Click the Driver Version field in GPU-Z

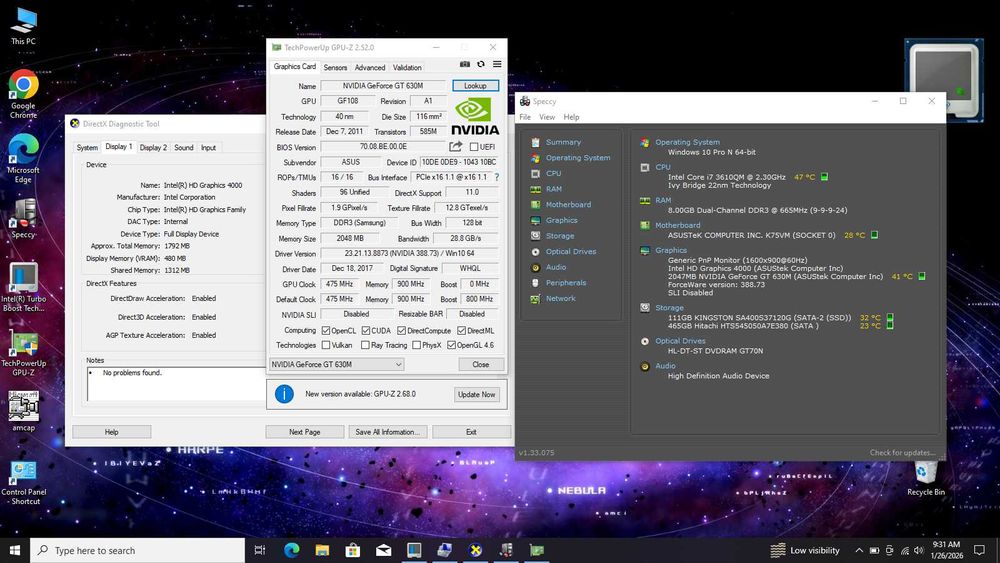[x=409, y=253]
